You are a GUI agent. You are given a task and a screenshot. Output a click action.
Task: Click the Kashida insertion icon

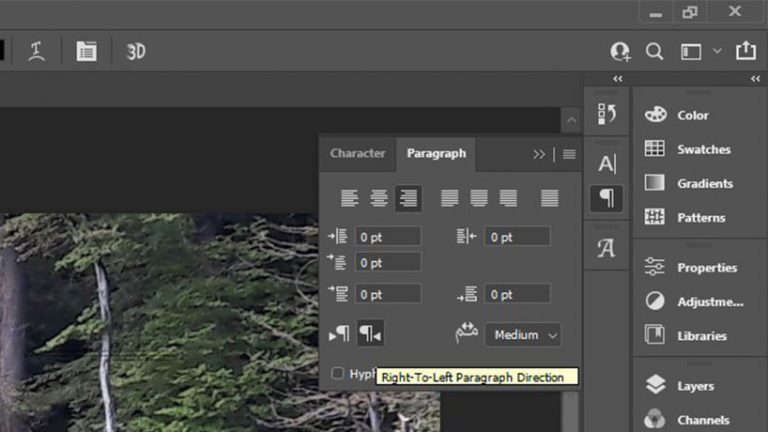tap(466, 333)
